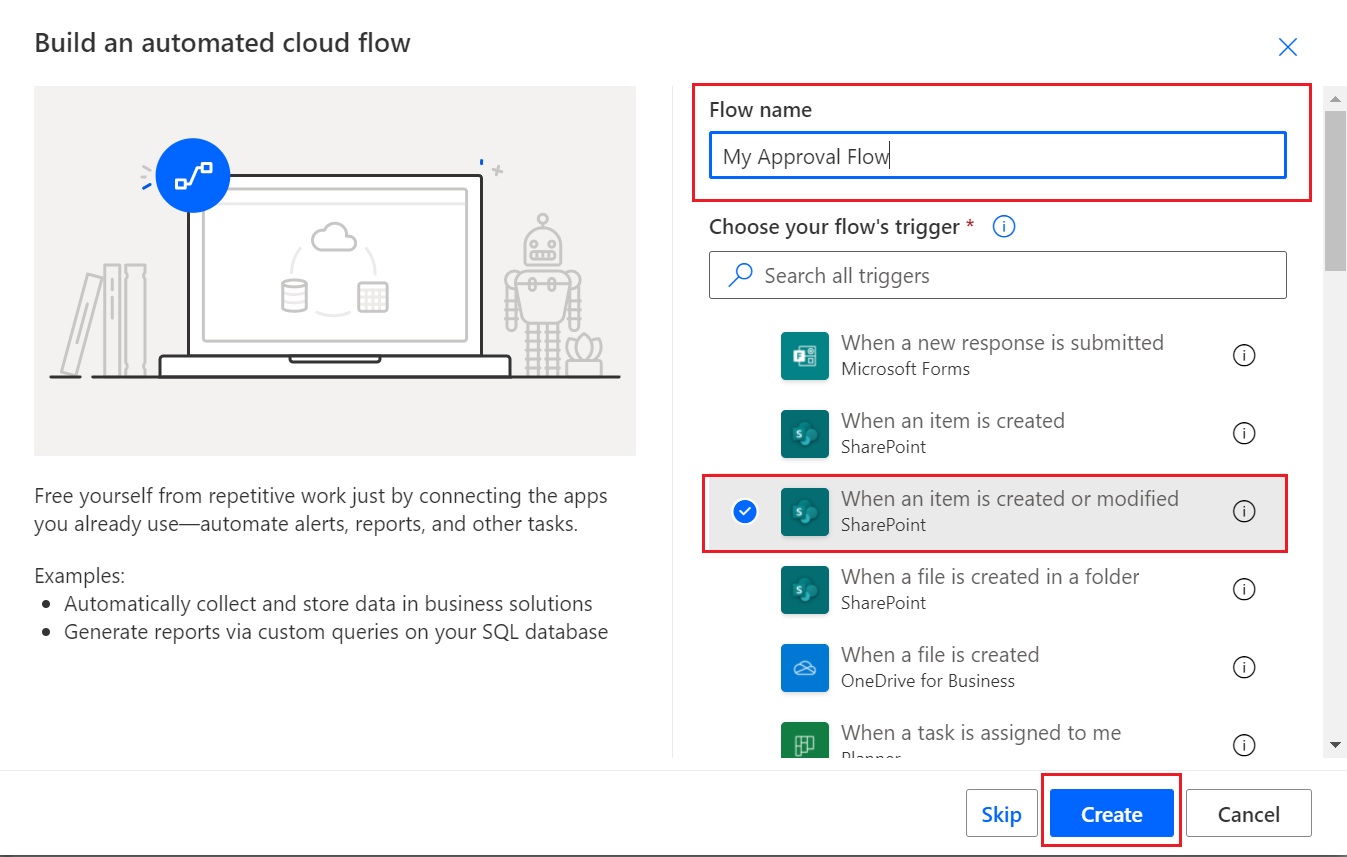The image size is (1347, 857).
Task: Click info icon beside Choose your flow's trigger
Action: coord(1004,227)
